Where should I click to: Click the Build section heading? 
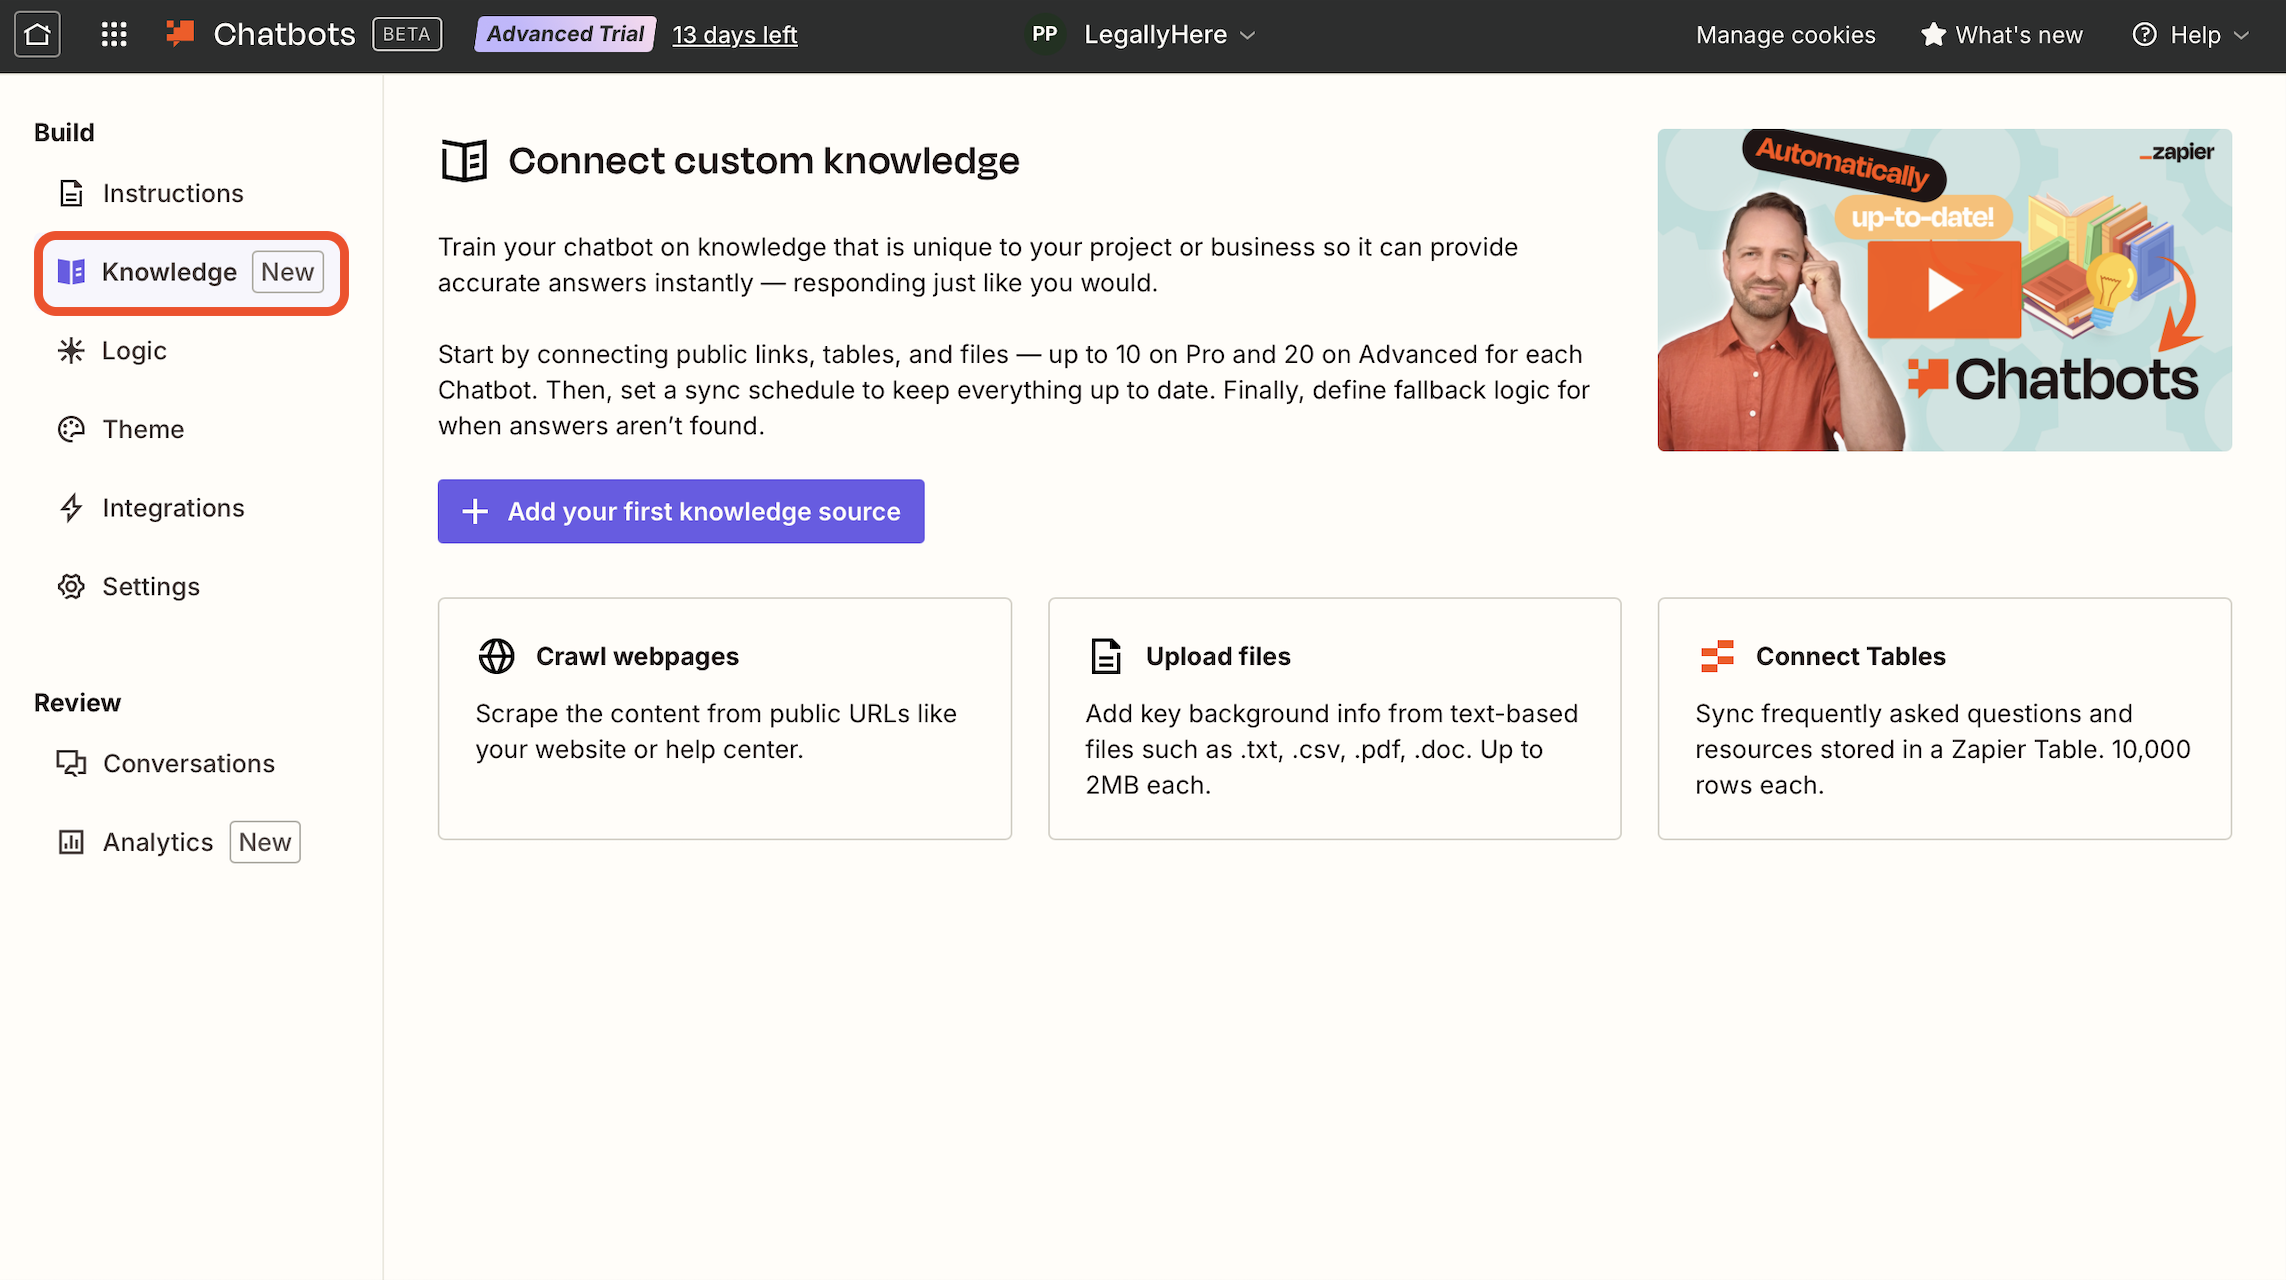[64, 132]
